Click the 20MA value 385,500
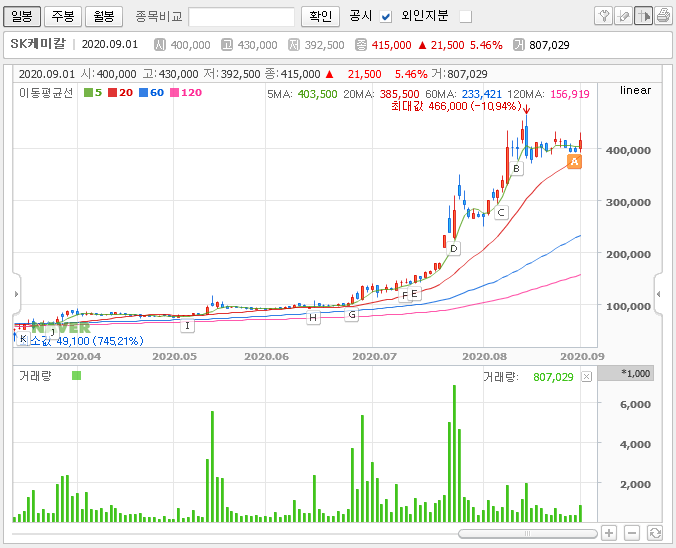 (x=399, y=94)
